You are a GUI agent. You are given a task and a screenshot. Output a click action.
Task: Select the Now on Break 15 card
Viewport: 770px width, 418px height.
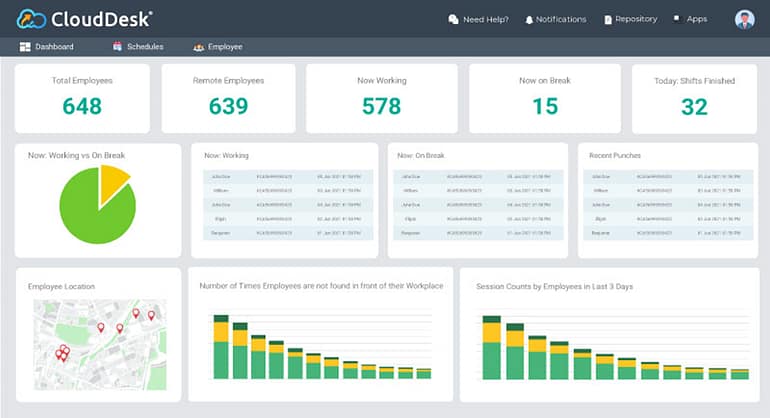coord(545,98)
